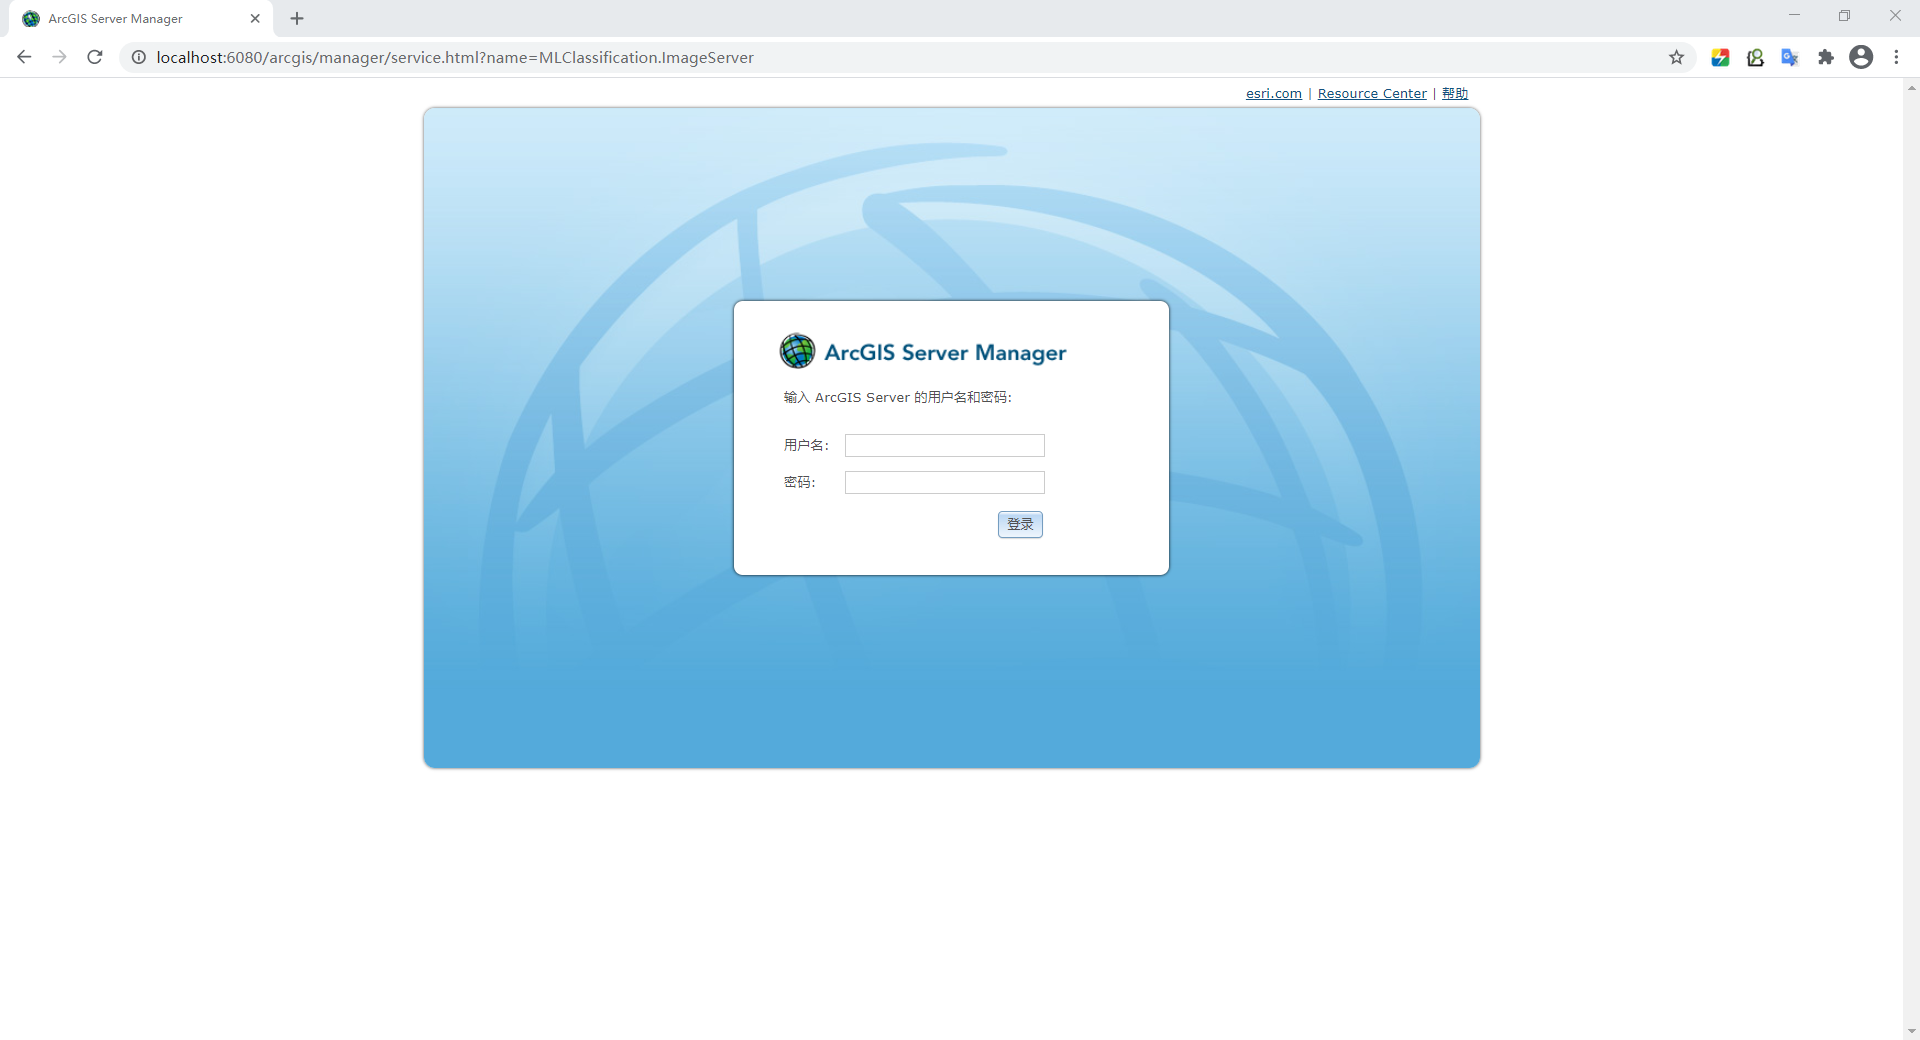1920x1040 pixels.
Task: Open the colorful square extension icon
Action: coord(1720,57)
